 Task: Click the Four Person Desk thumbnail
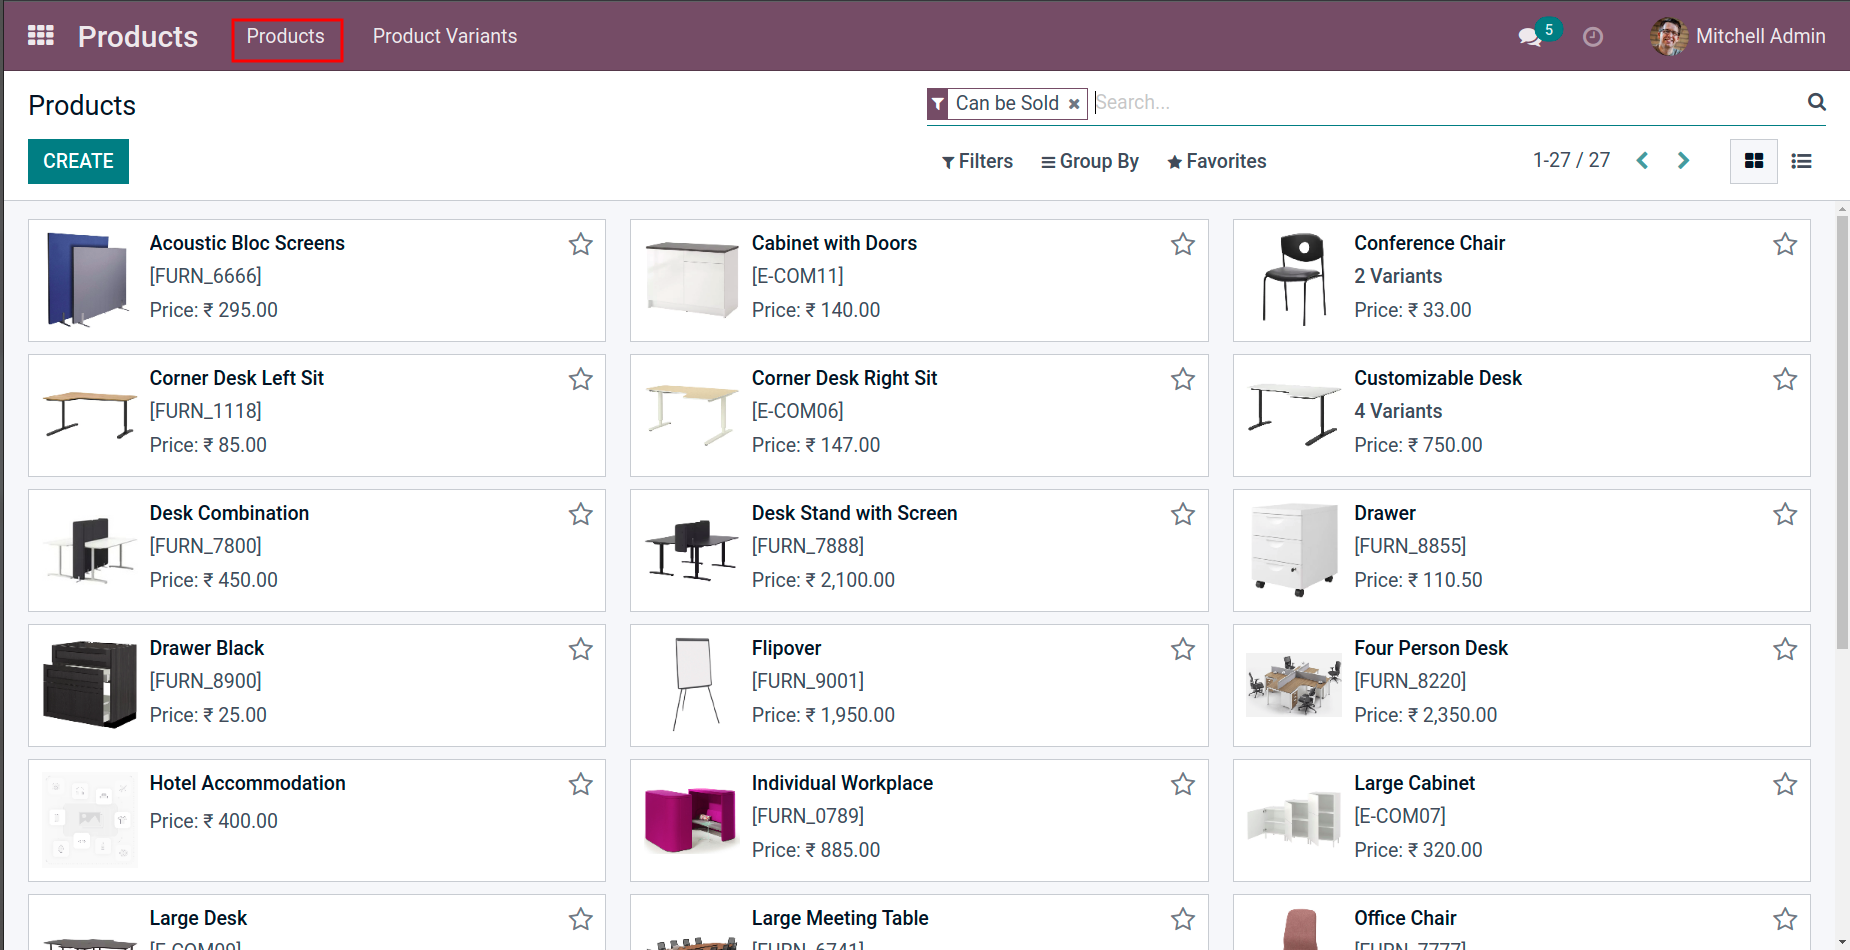click(x=1293, y=684)
